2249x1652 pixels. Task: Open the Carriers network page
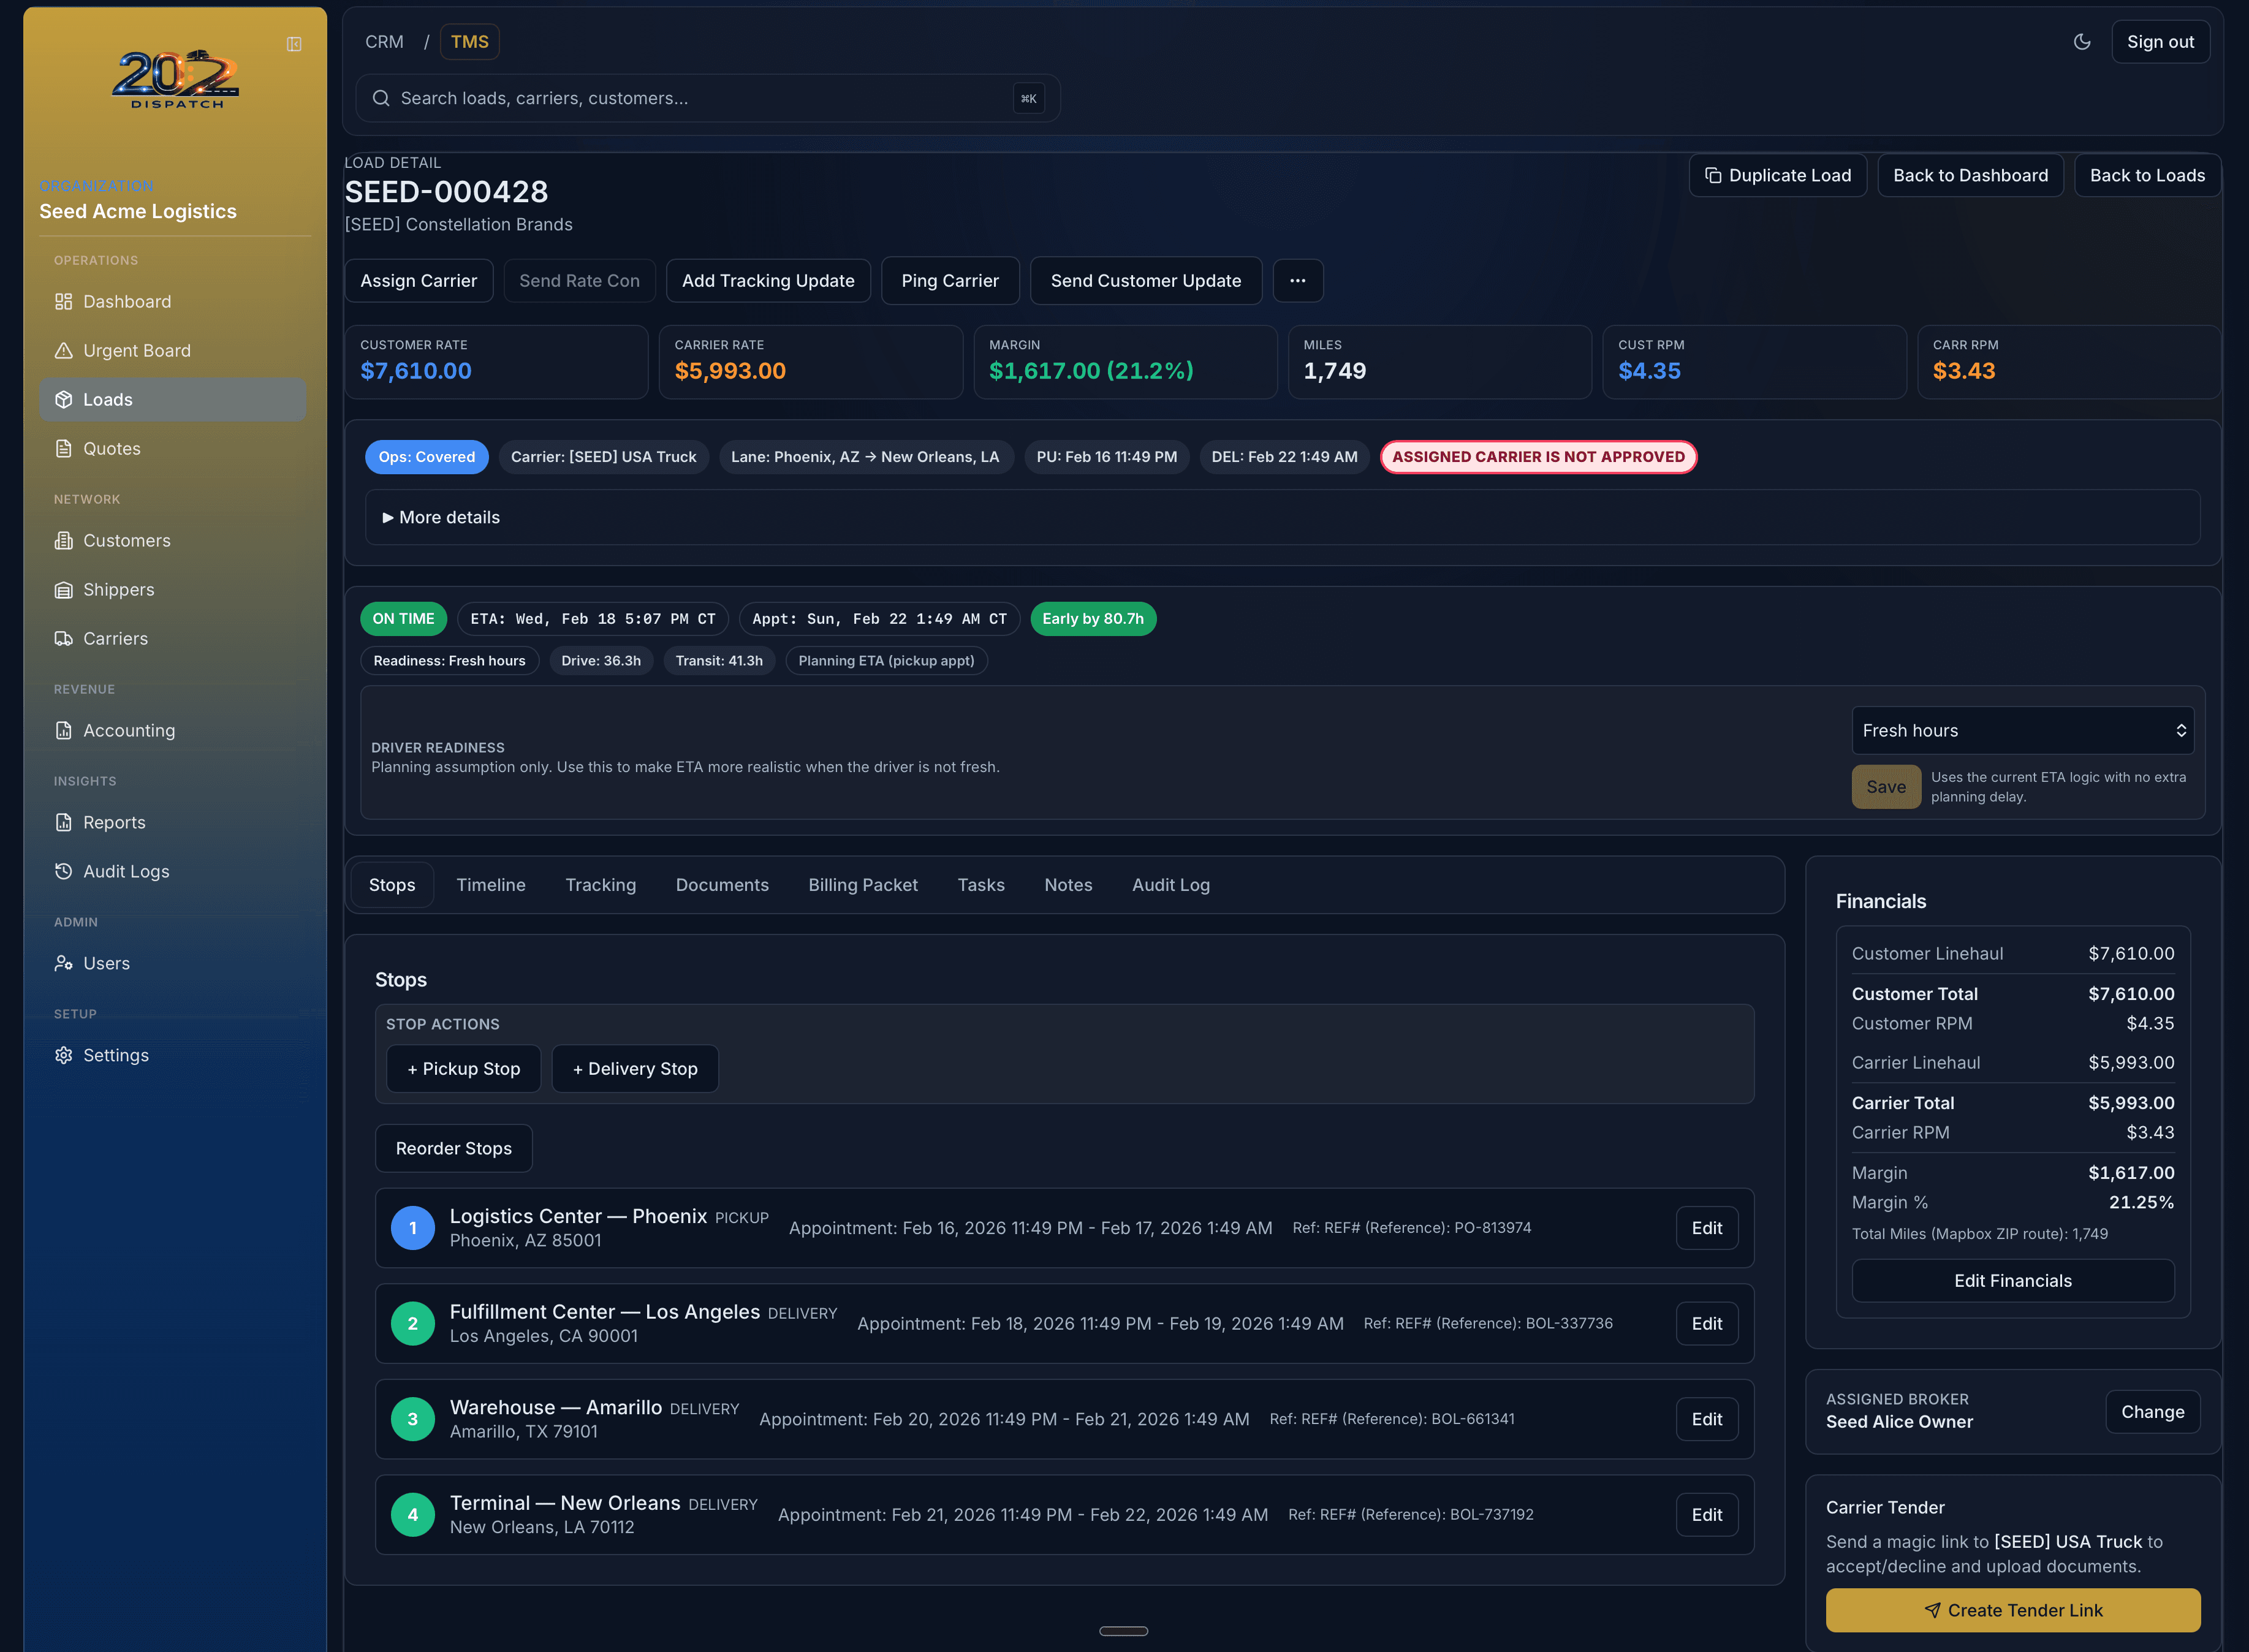coord(115,638)
